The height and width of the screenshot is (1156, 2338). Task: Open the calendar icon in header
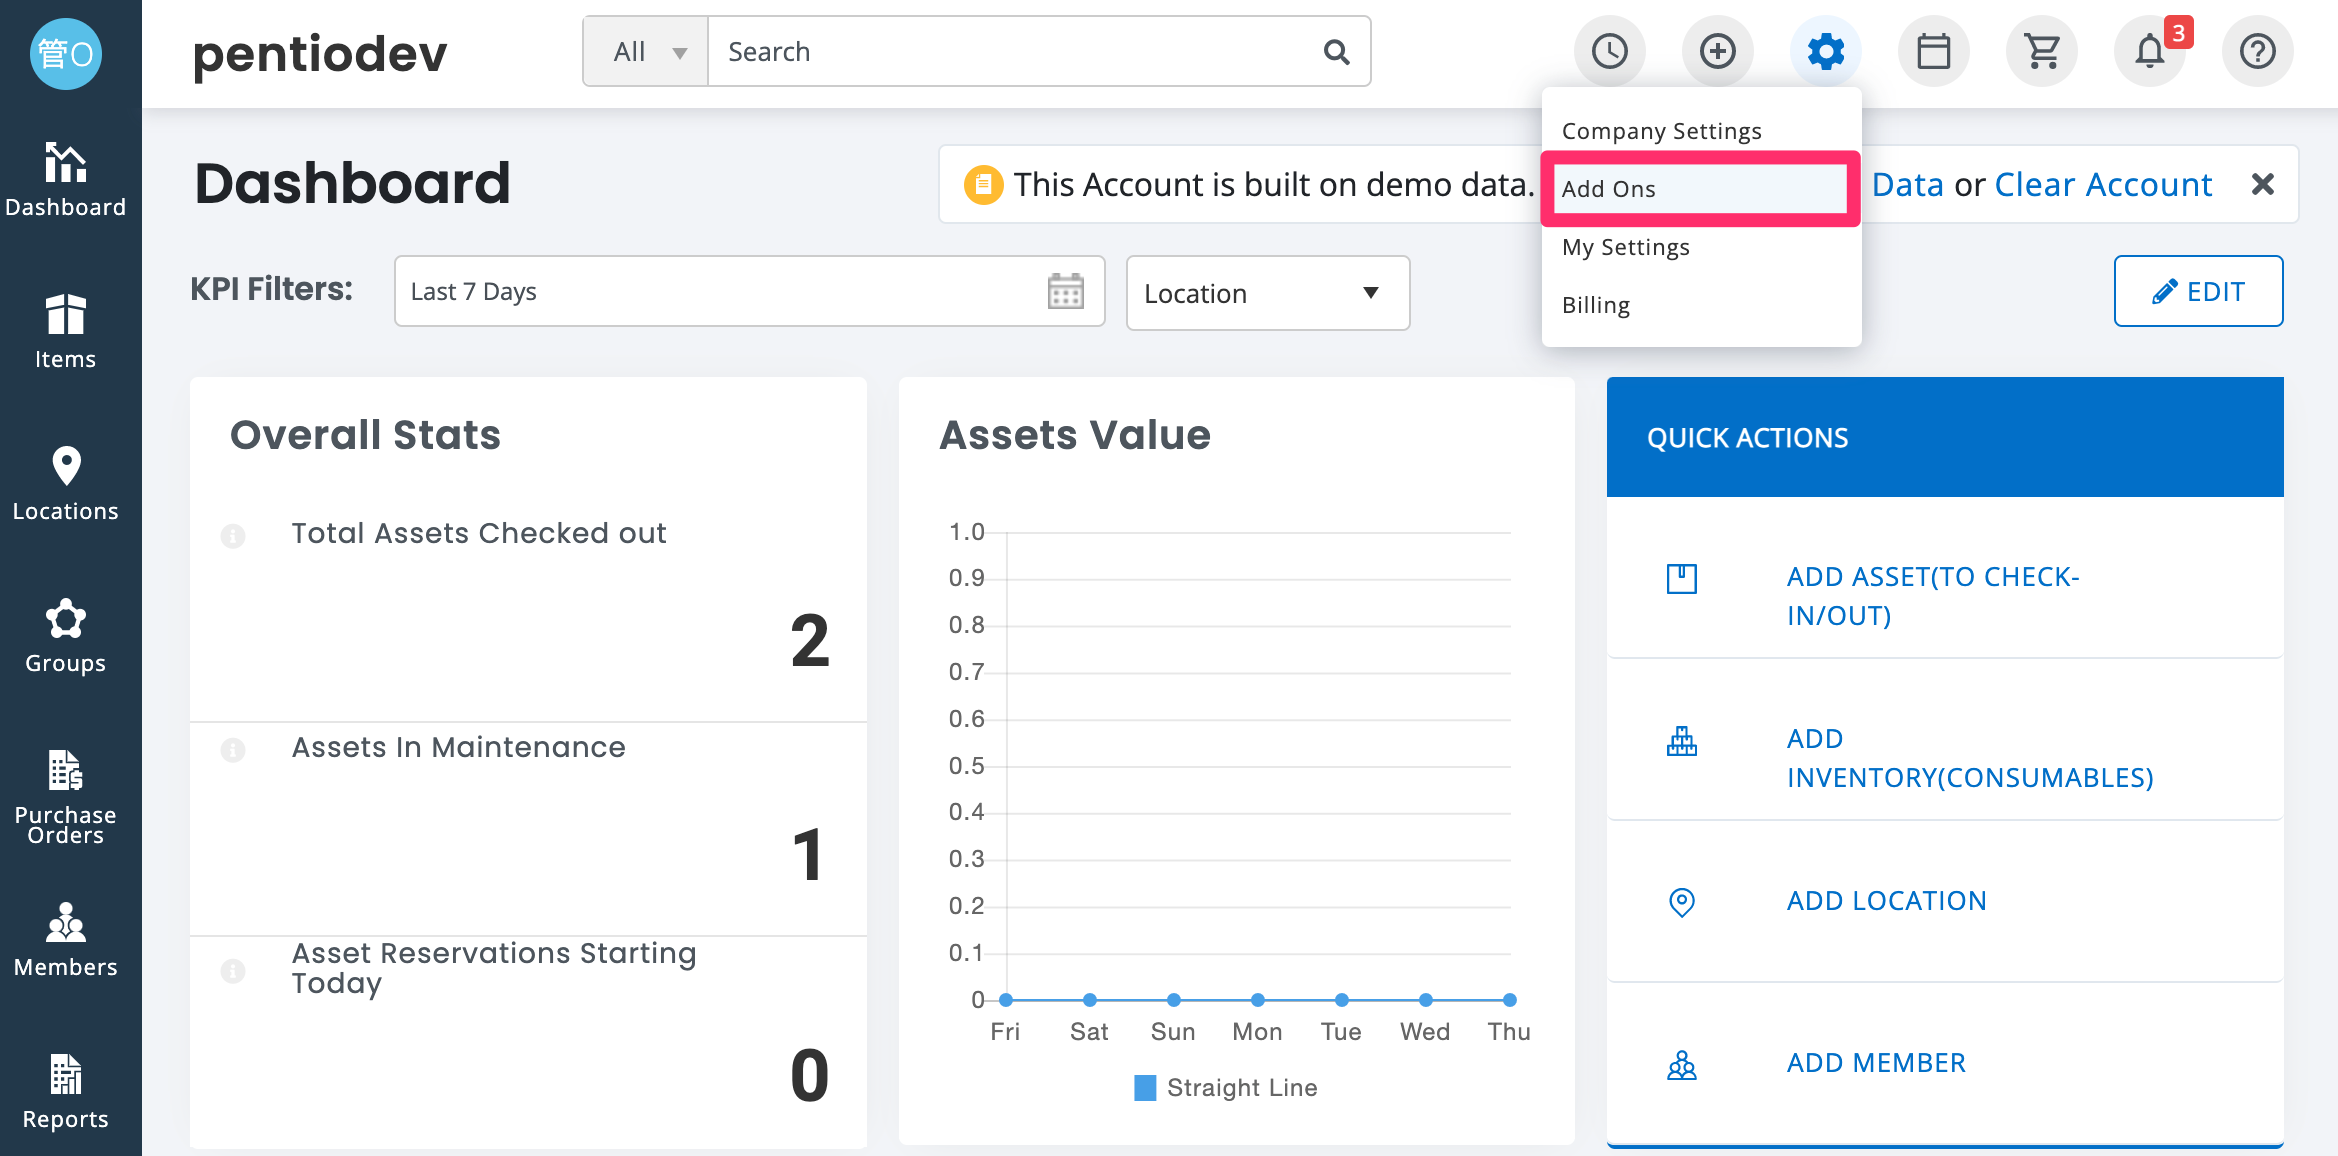coord(1933,51)
